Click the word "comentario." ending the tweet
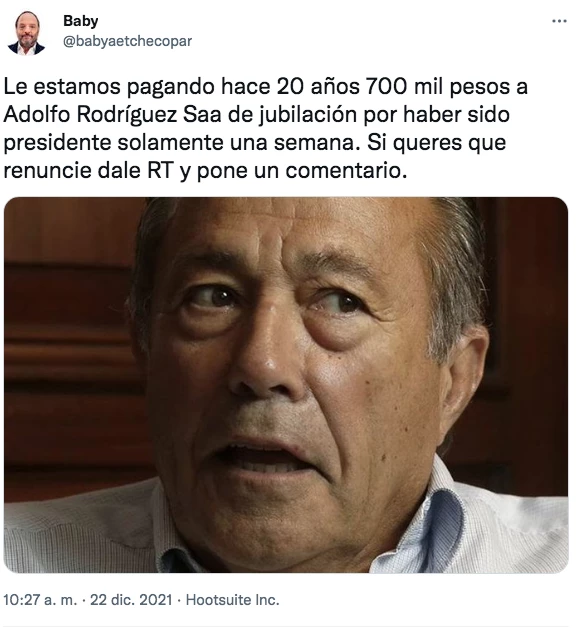Viewport: 580px width, 632px height. (346, 170)
